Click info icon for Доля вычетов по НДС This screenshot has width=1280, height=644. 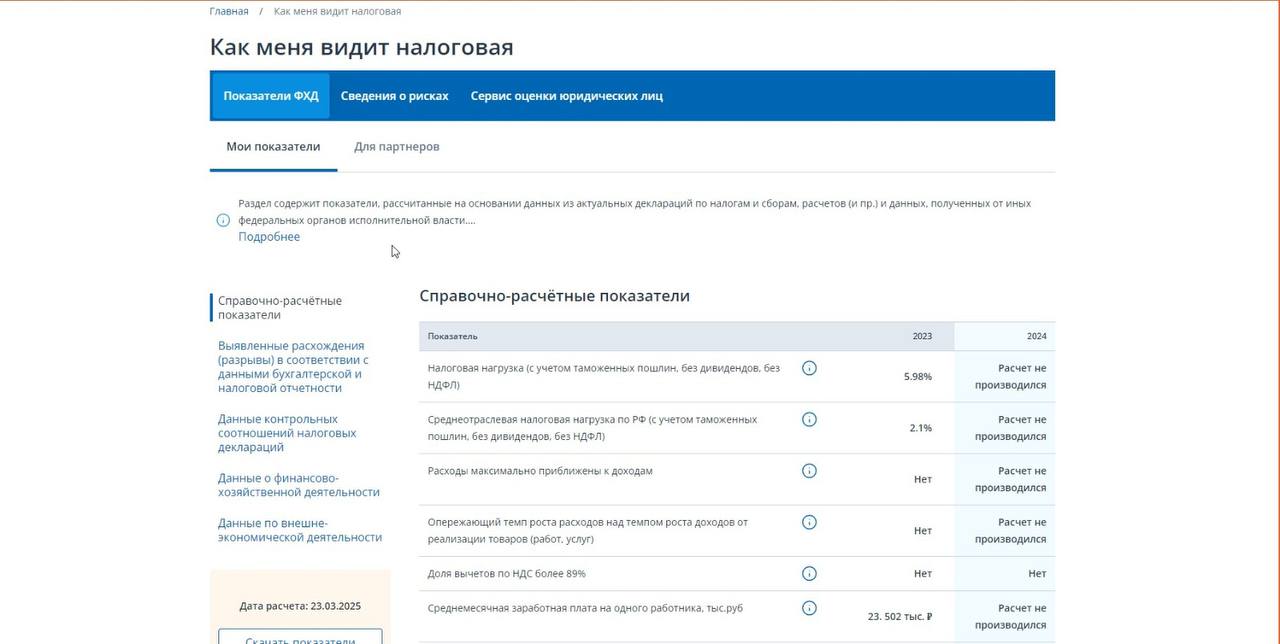(x=809, y=574)
